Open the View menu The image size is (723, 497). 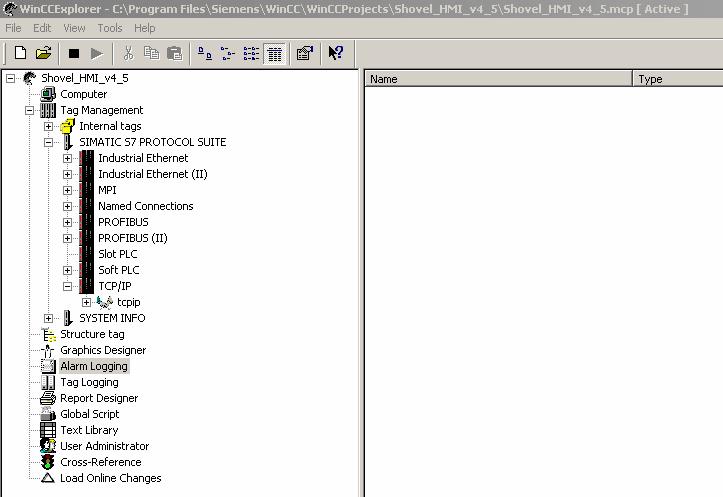tap(74, 28)
